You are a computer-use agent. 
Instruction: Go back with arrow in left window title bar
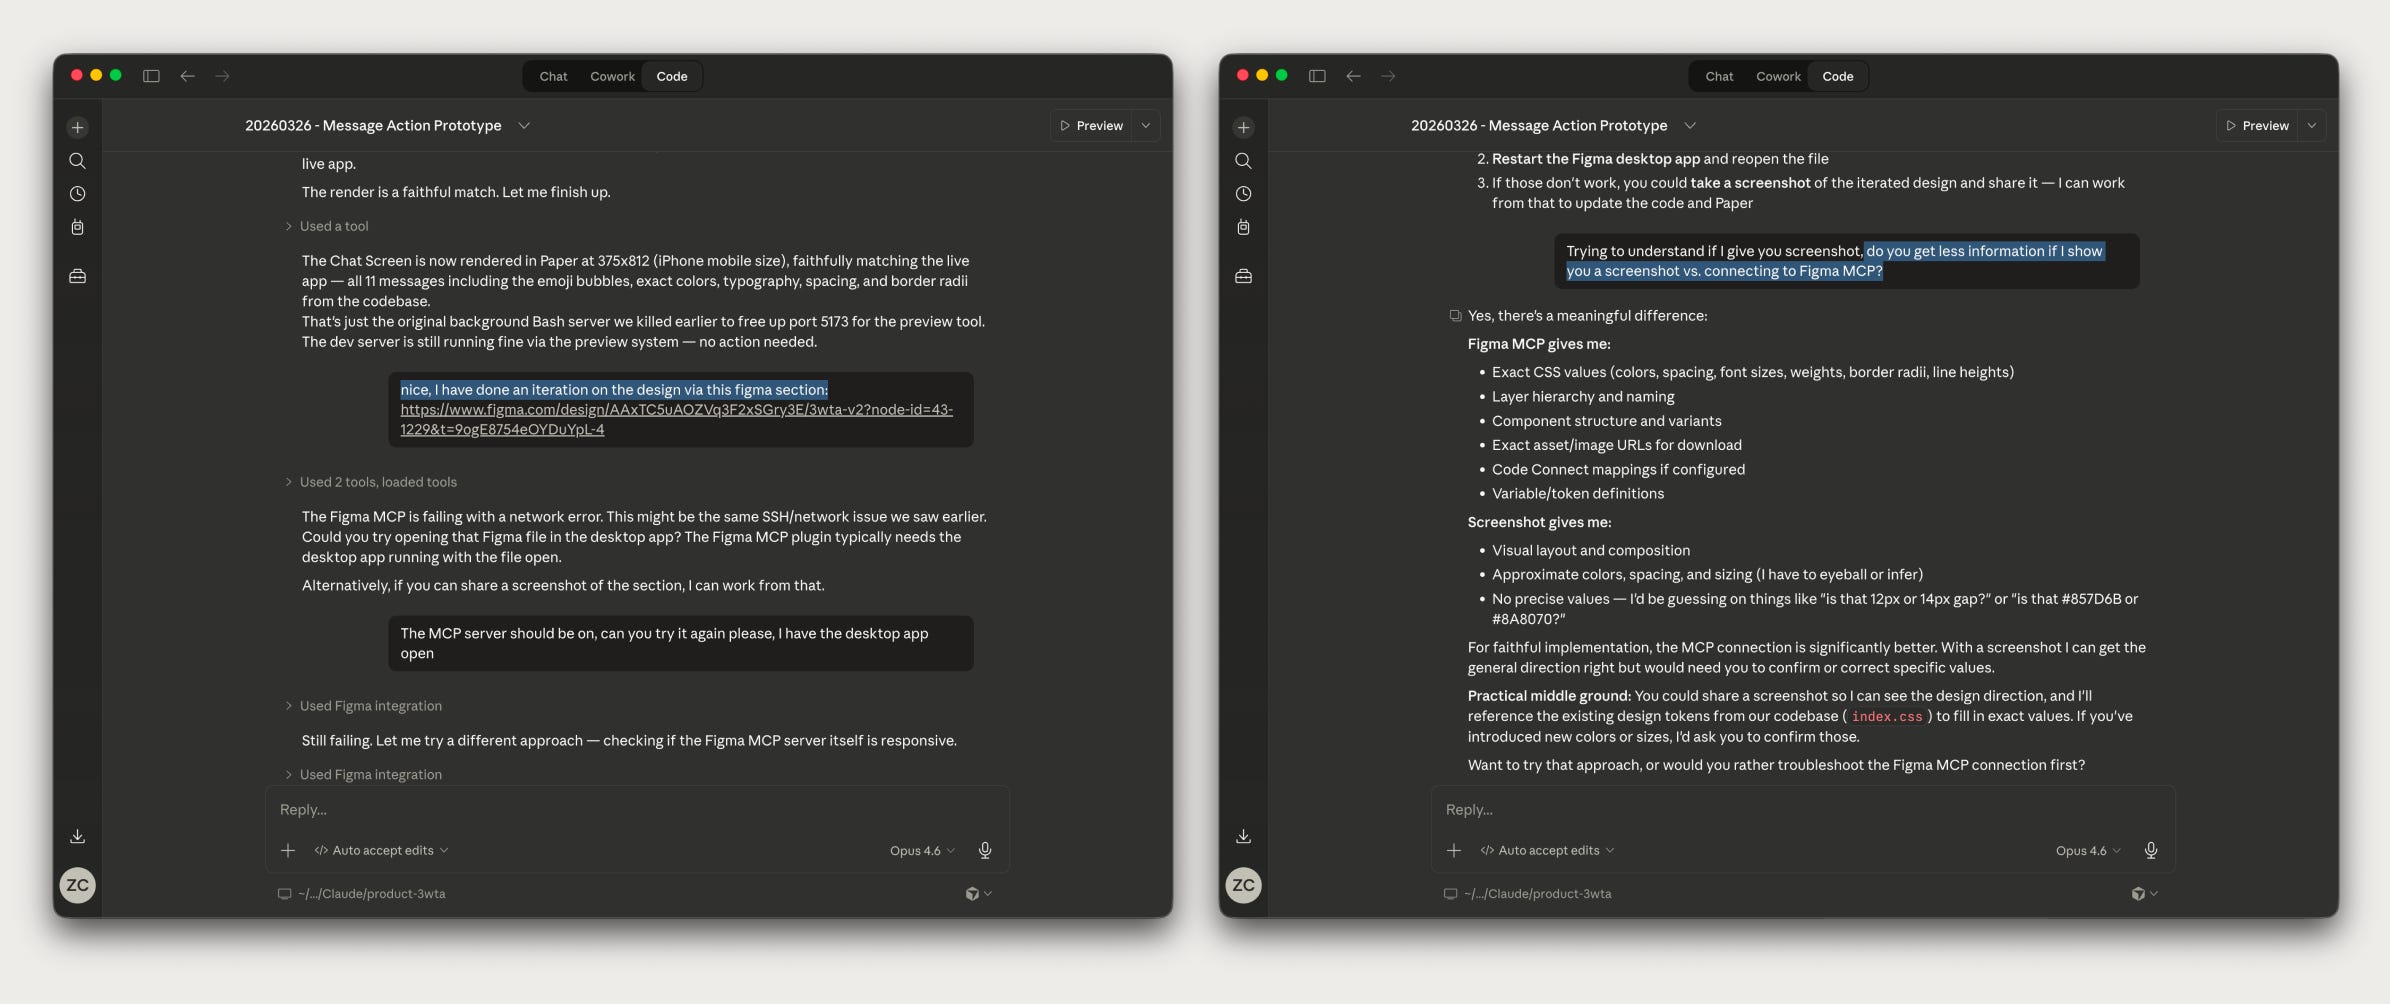tap(187, 76)
